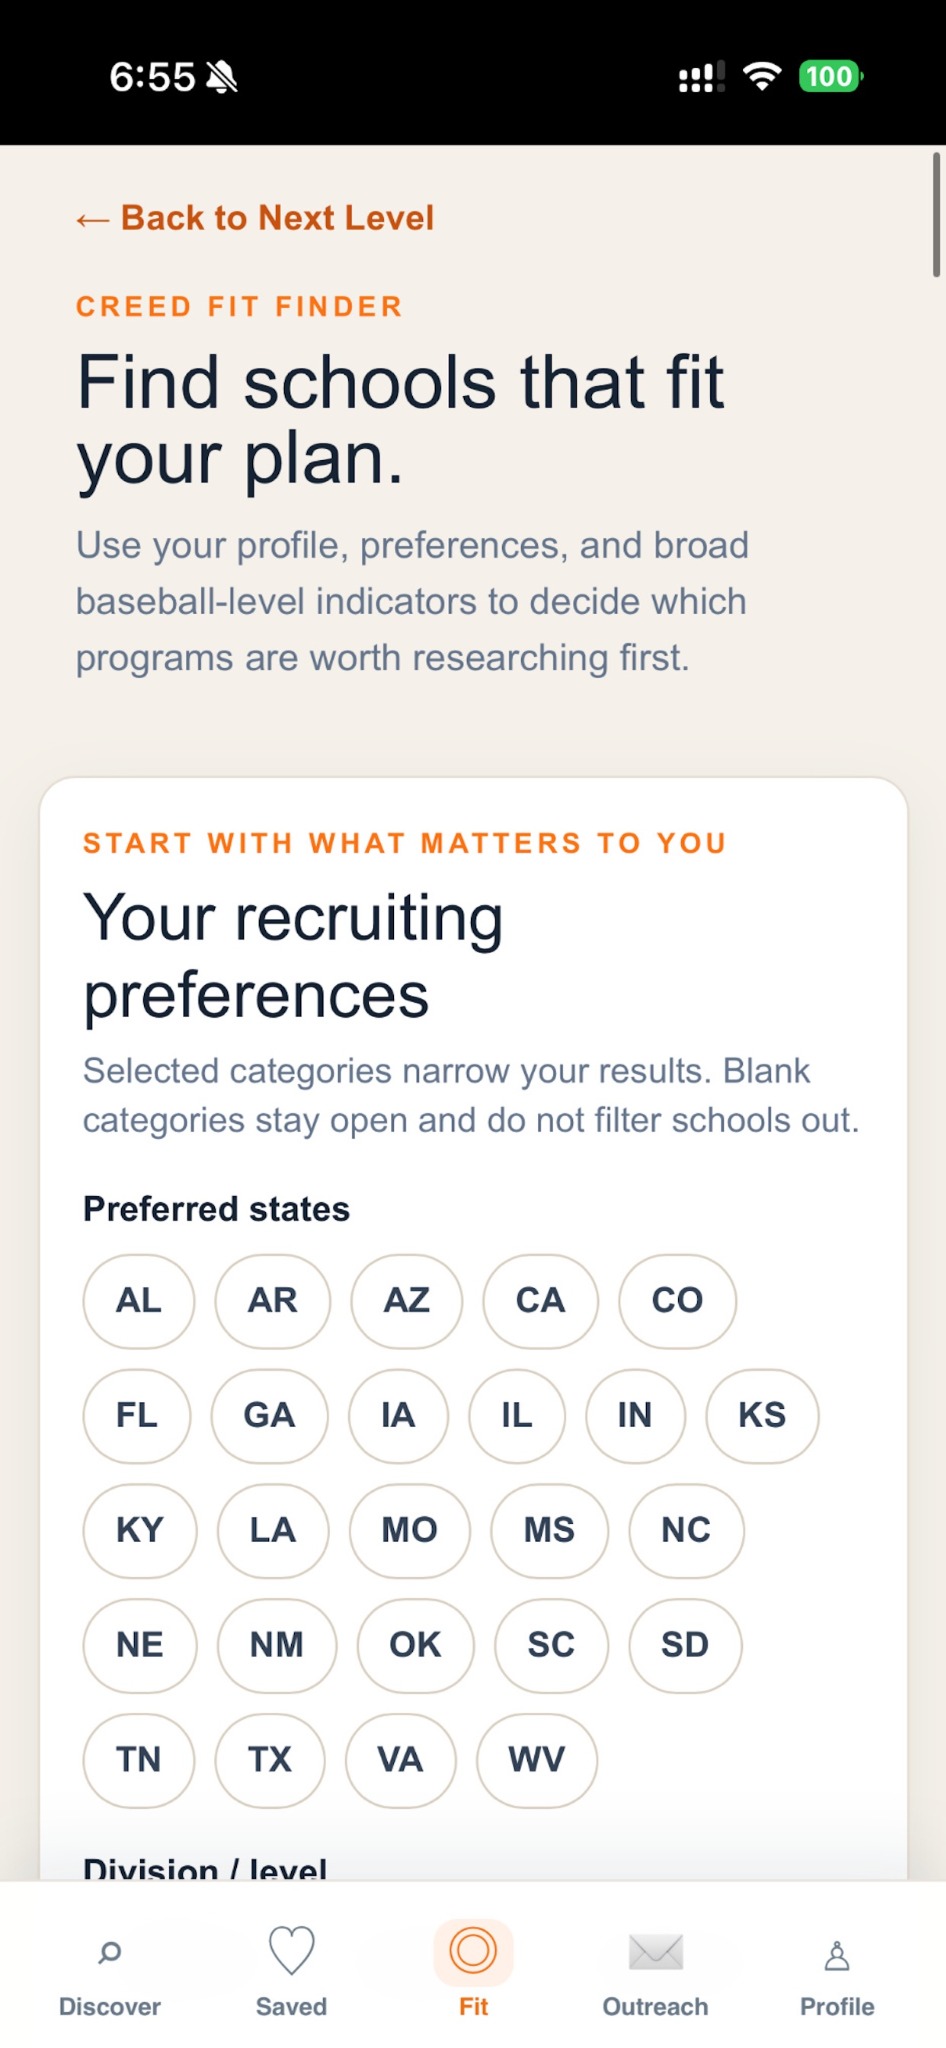The height and width of the screenshot is (2048, 946).
Task: Select the OK state chip
Action: click(x=415, y=1646)
